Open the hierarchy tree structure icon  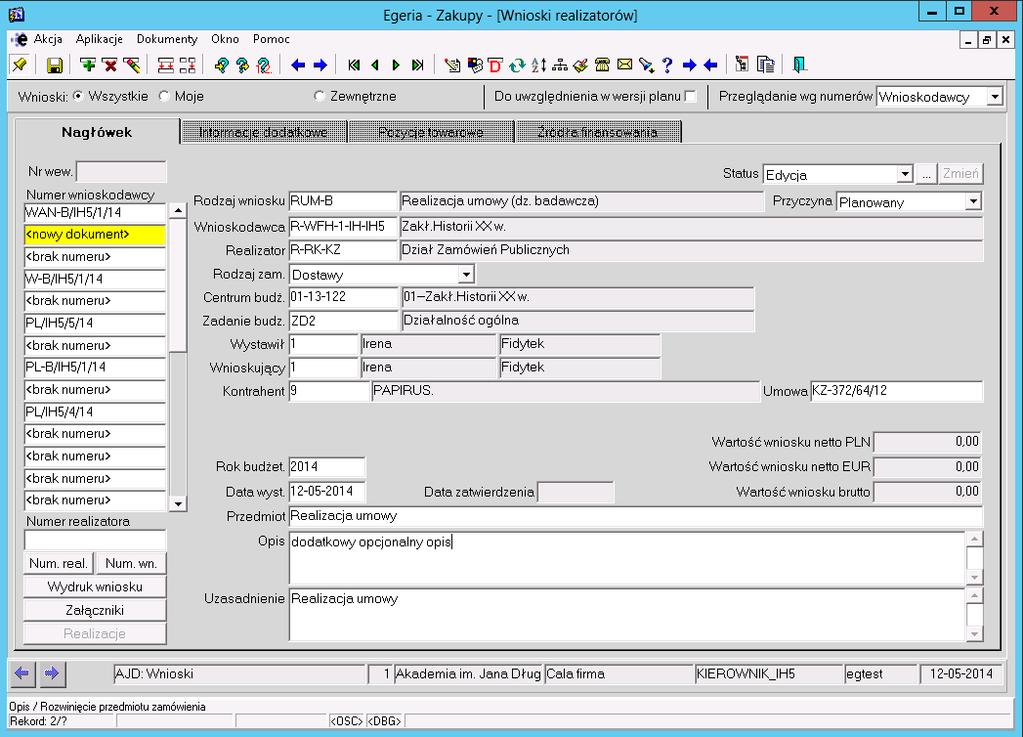coord(560,65)
